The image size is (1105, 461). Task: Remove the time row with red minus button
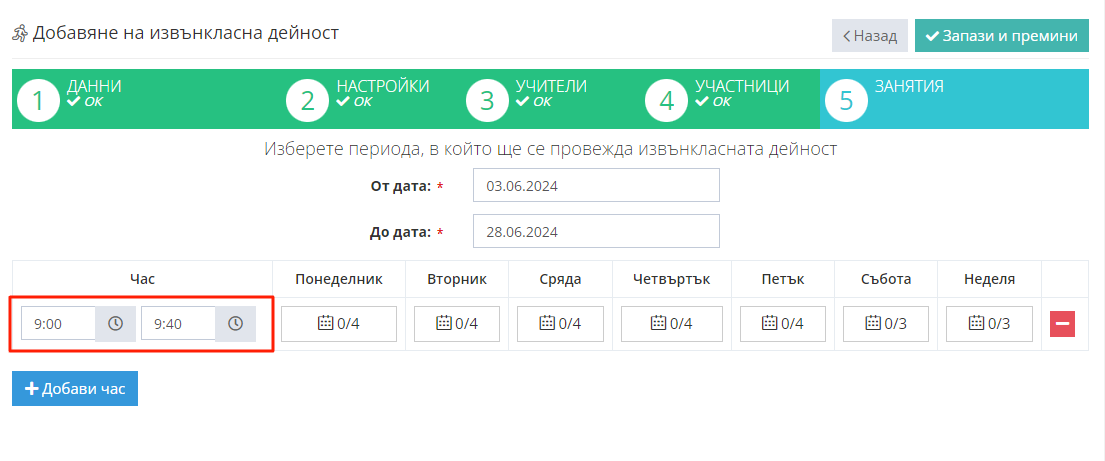(1062, 324)
